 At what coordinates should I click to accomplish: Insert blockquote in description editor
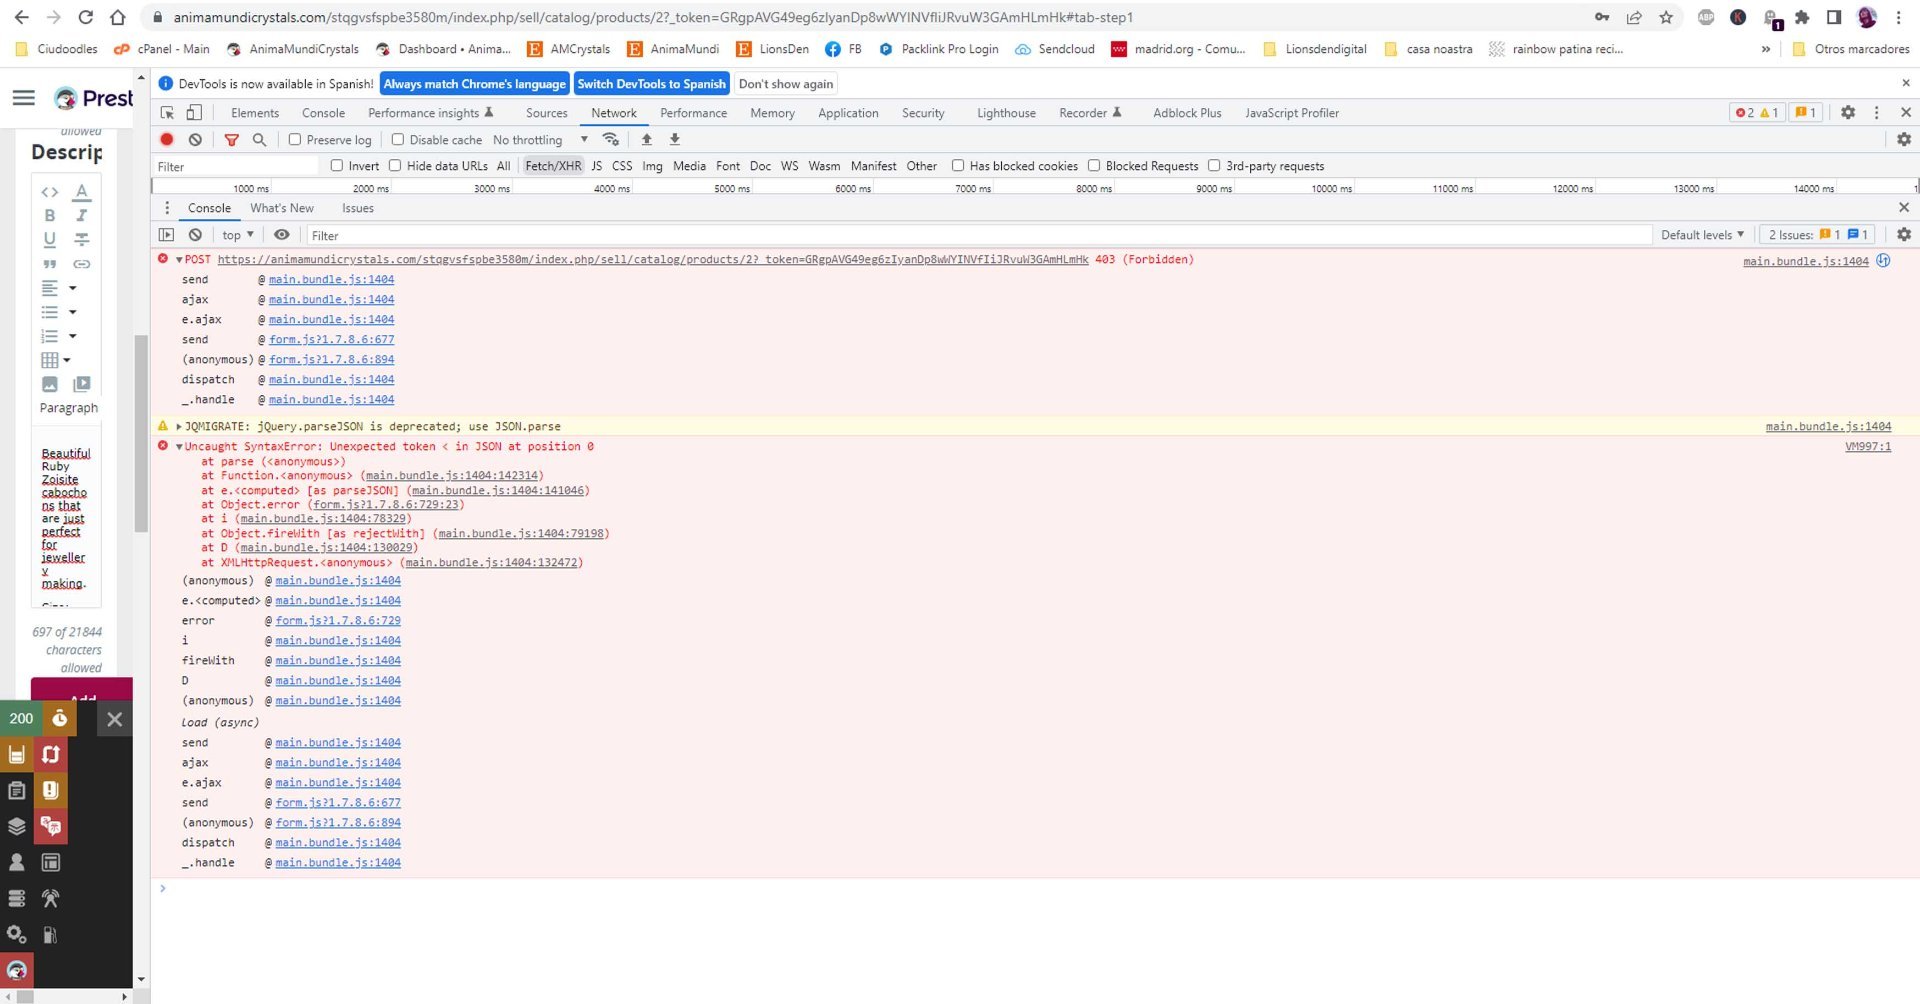pos(49,264)
